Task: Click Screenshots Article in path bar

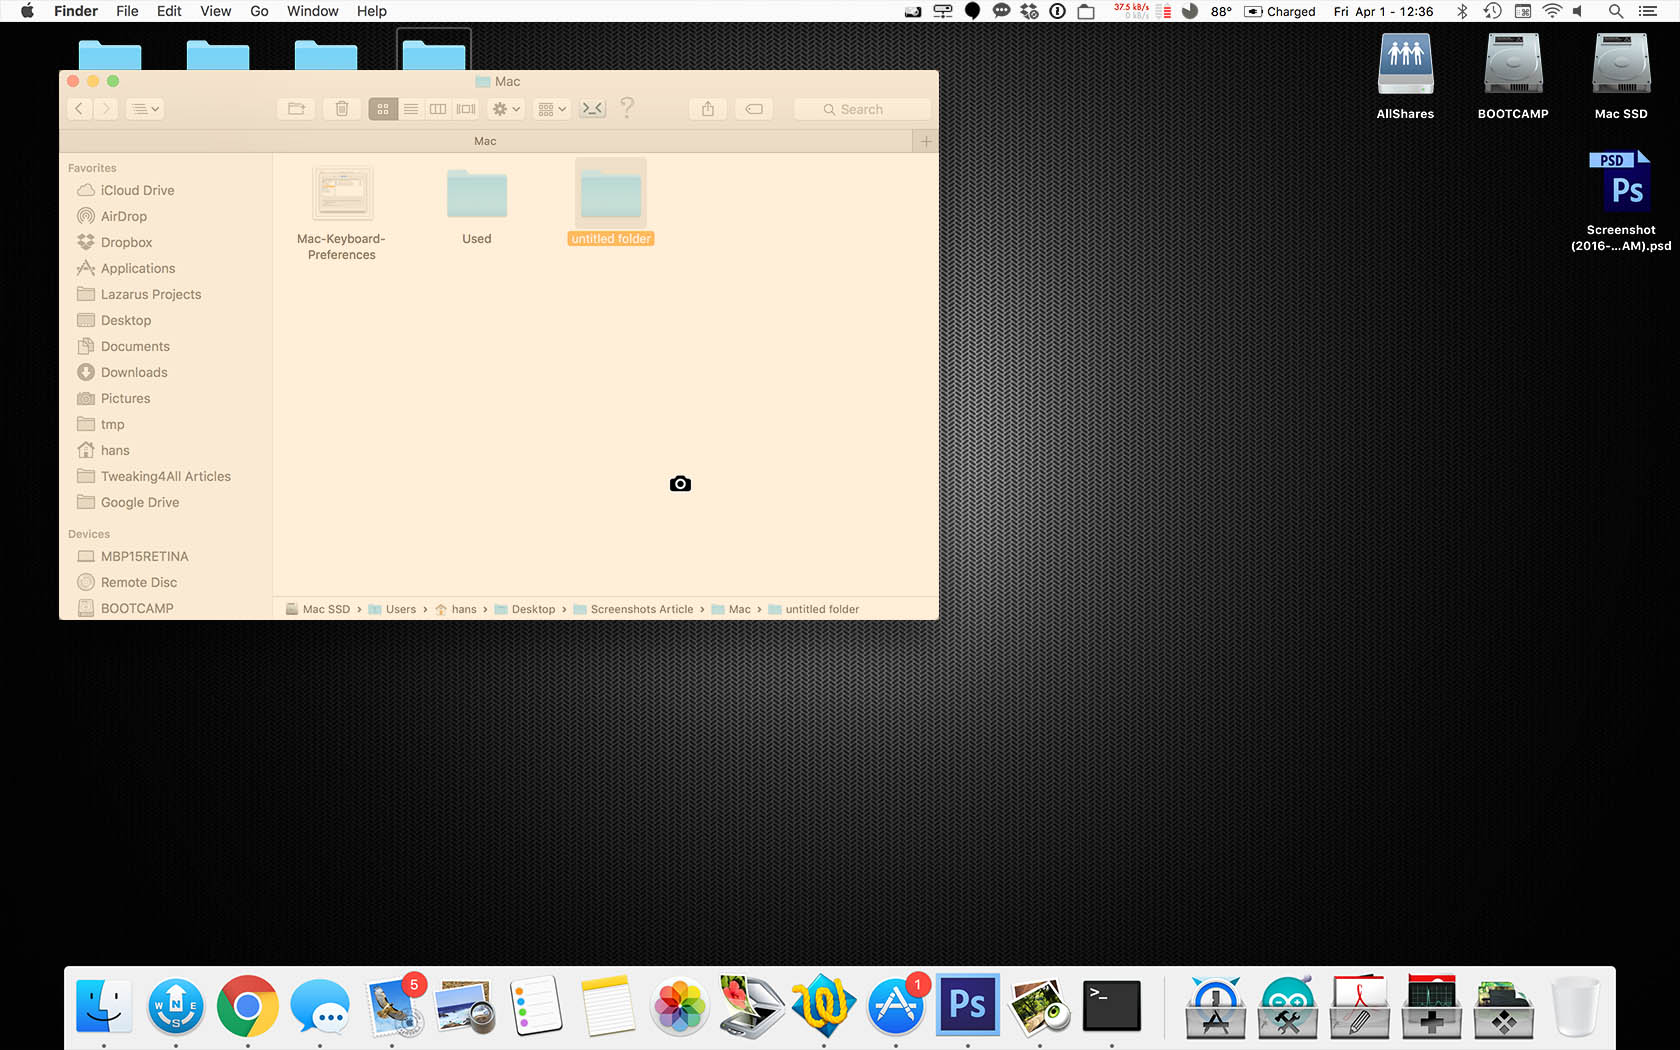Action: (x=634, y=609)
